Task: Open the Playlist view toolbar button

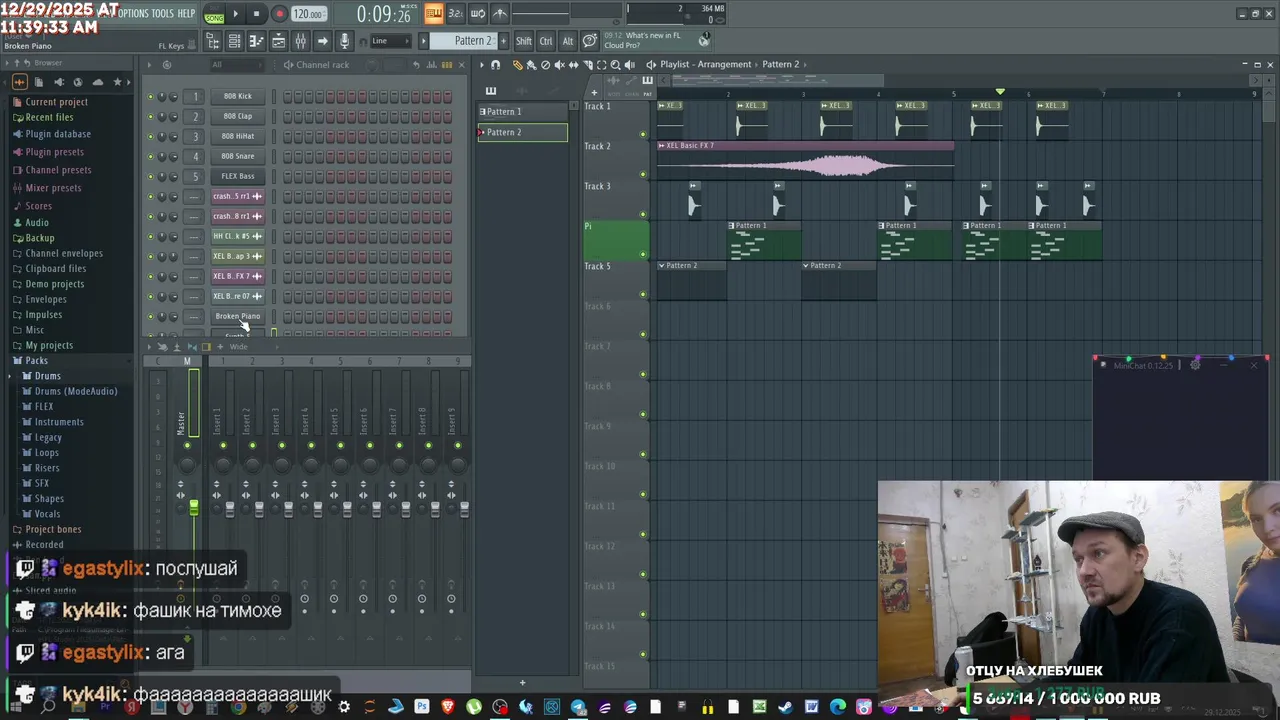Action: click(278, 41)
